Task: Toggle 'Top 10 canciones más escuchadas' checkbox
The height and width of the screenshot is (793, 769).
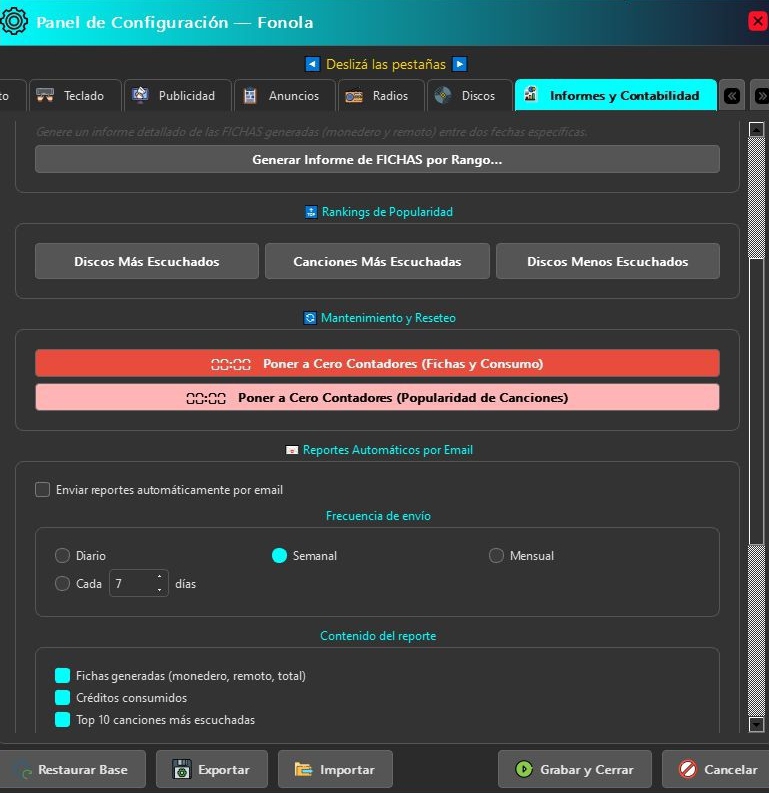Action: tap(62, 720)
